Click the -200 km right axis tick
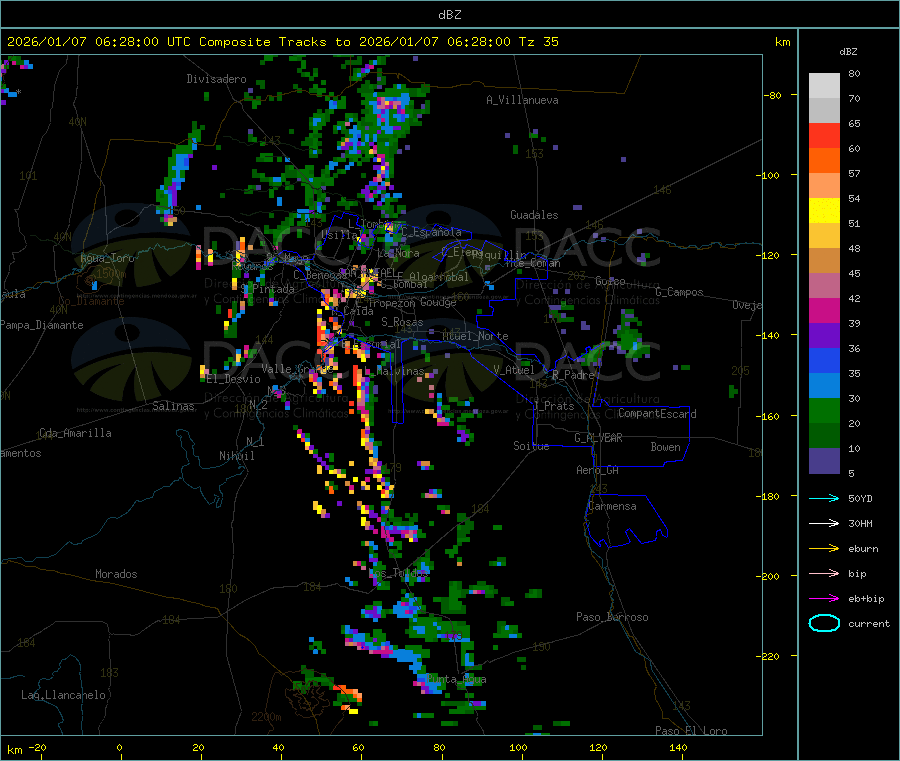 point(770,576)
